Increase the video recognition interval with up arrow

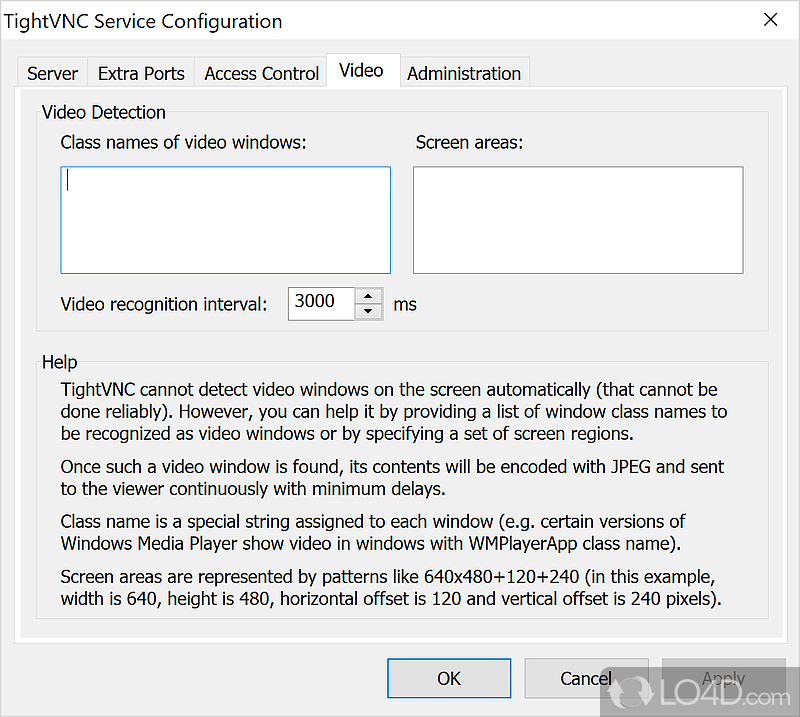click(369, 296)
